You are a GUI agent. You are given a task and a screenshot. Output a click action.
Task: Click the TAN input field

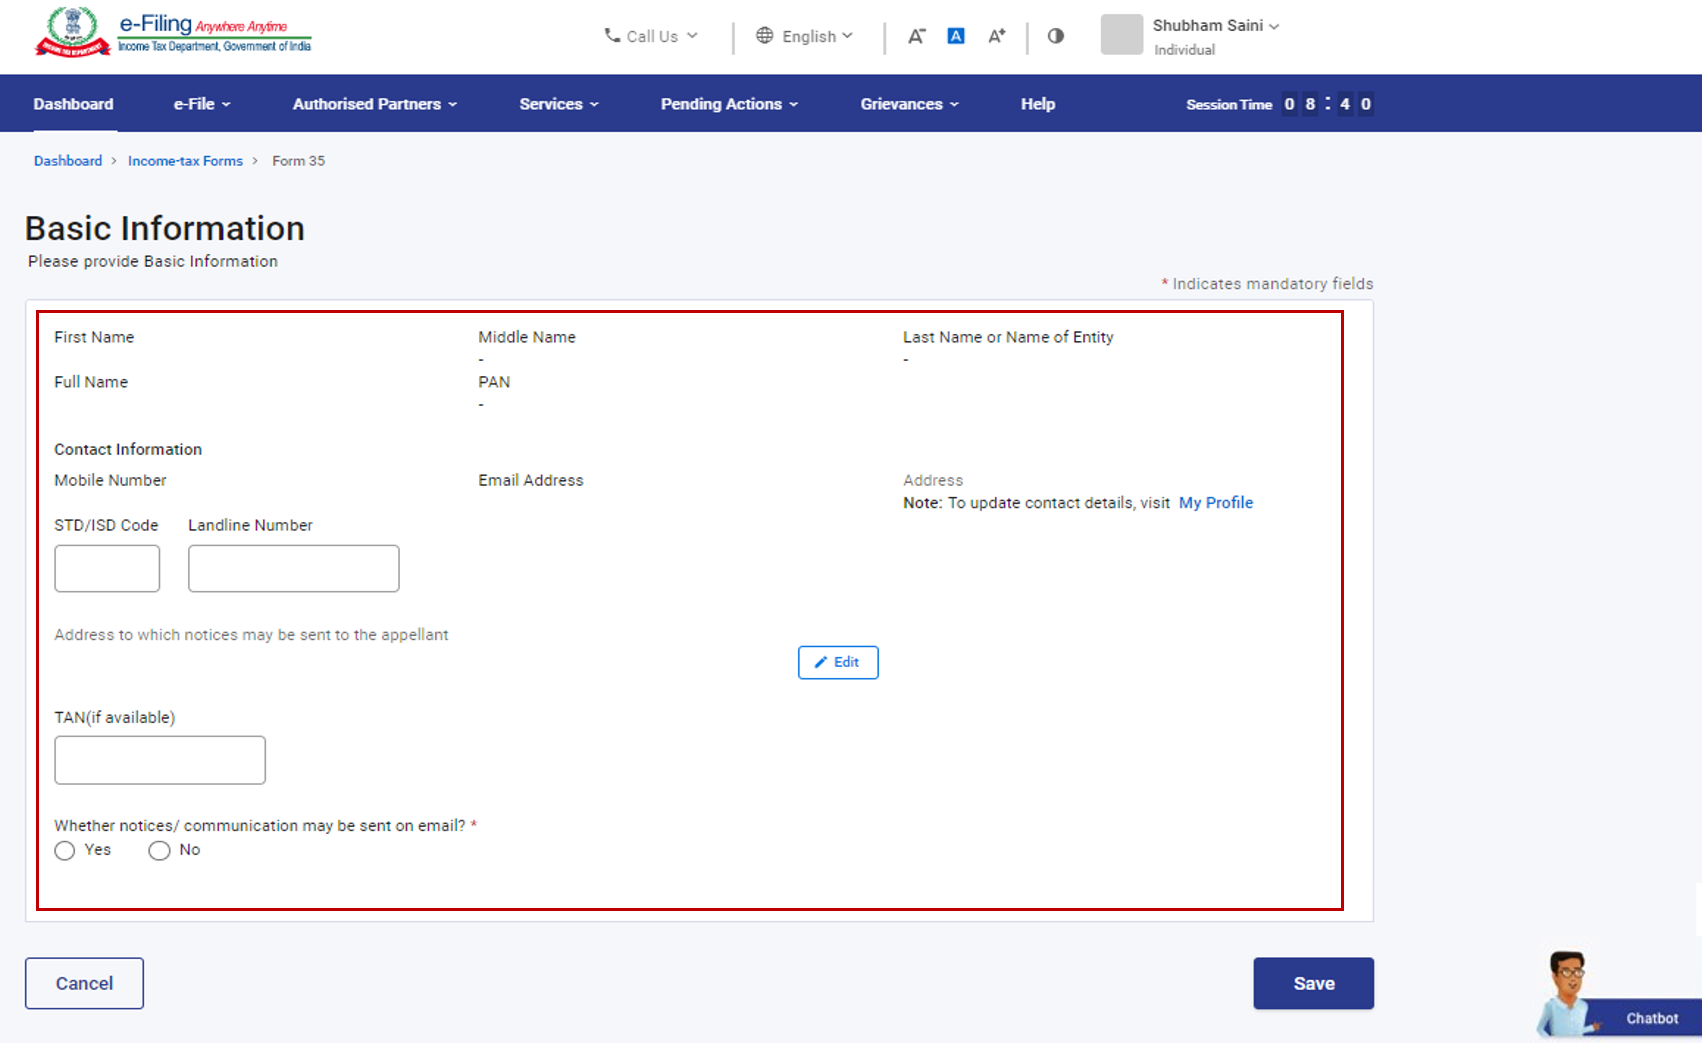pyautogui.click(x=159, y=760)
